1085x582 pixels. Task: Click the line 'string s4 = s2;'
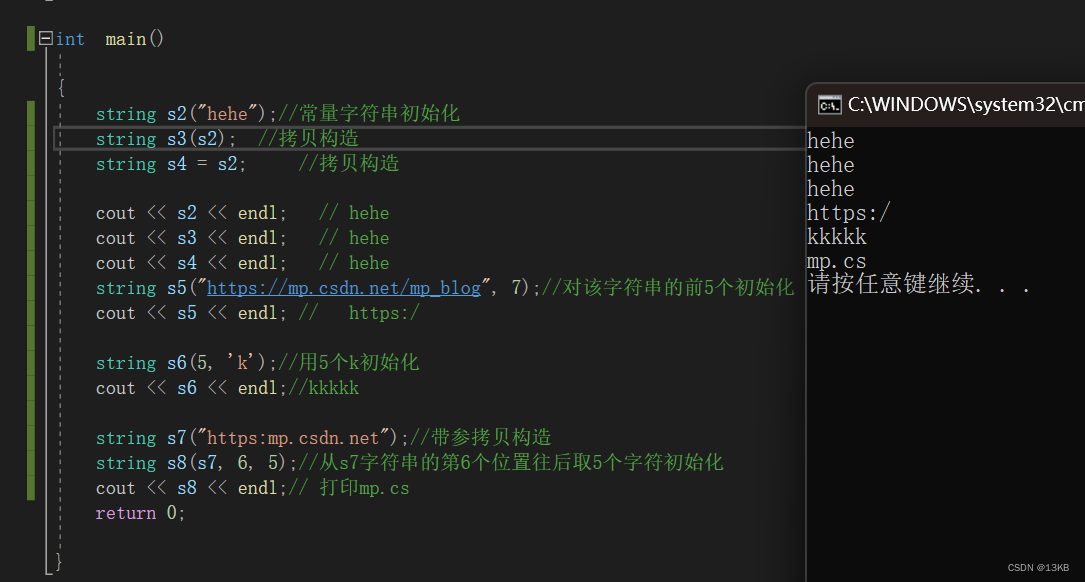pos(170,163)
